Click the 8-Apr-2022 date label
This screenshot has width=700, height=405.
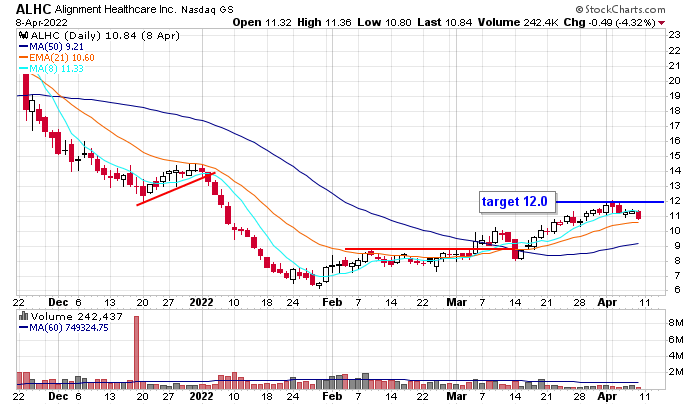point(42,22)
